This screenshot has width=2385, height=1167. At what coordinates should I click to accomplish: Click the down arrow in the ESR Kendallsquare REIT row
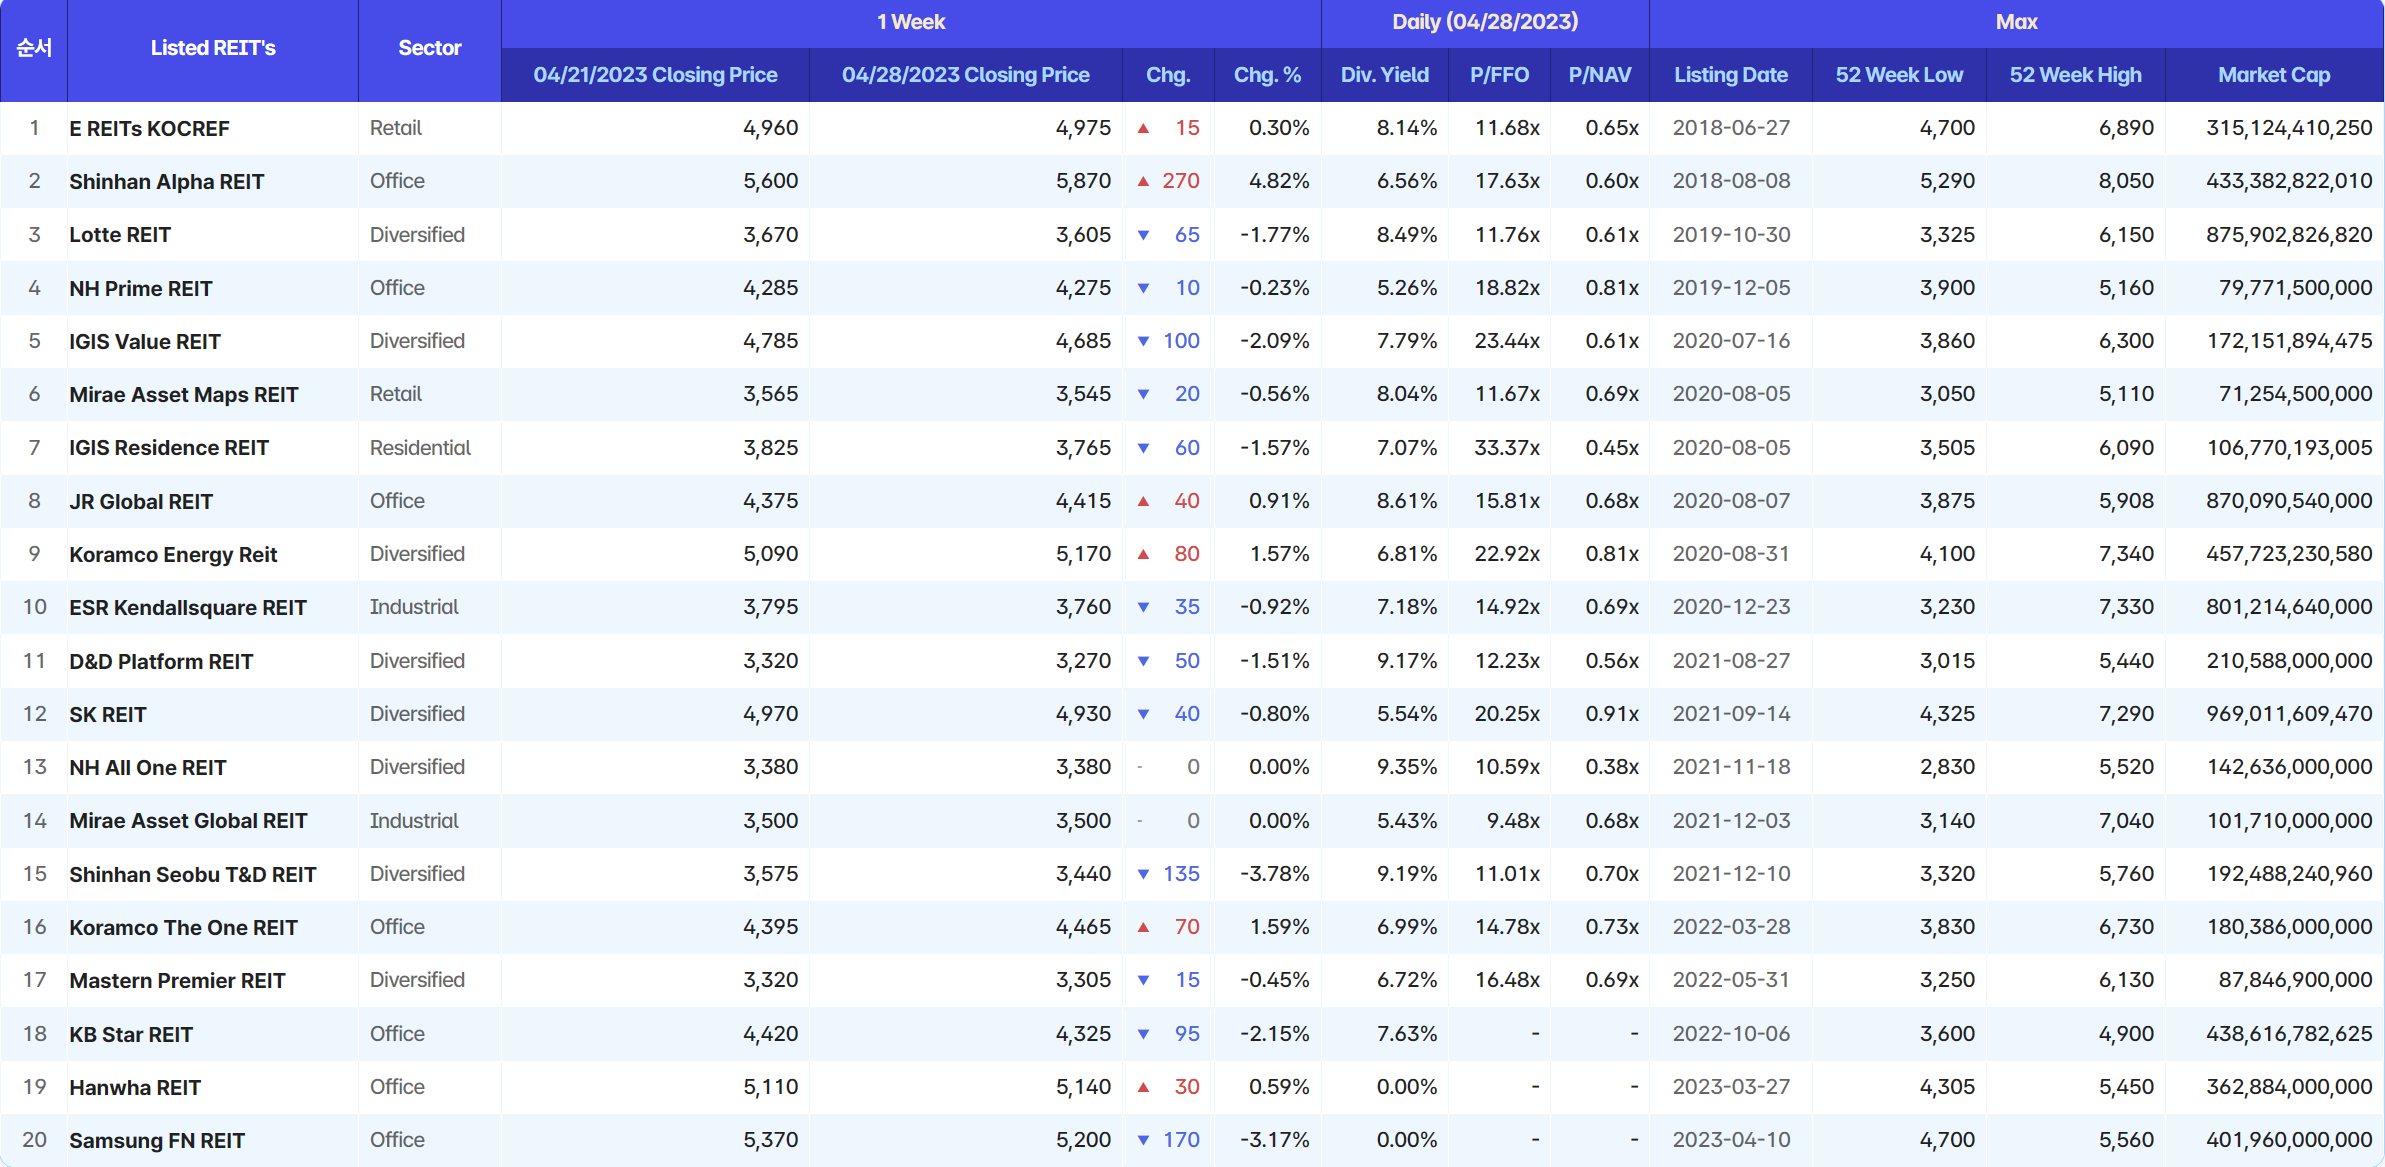click(1143, 607)
